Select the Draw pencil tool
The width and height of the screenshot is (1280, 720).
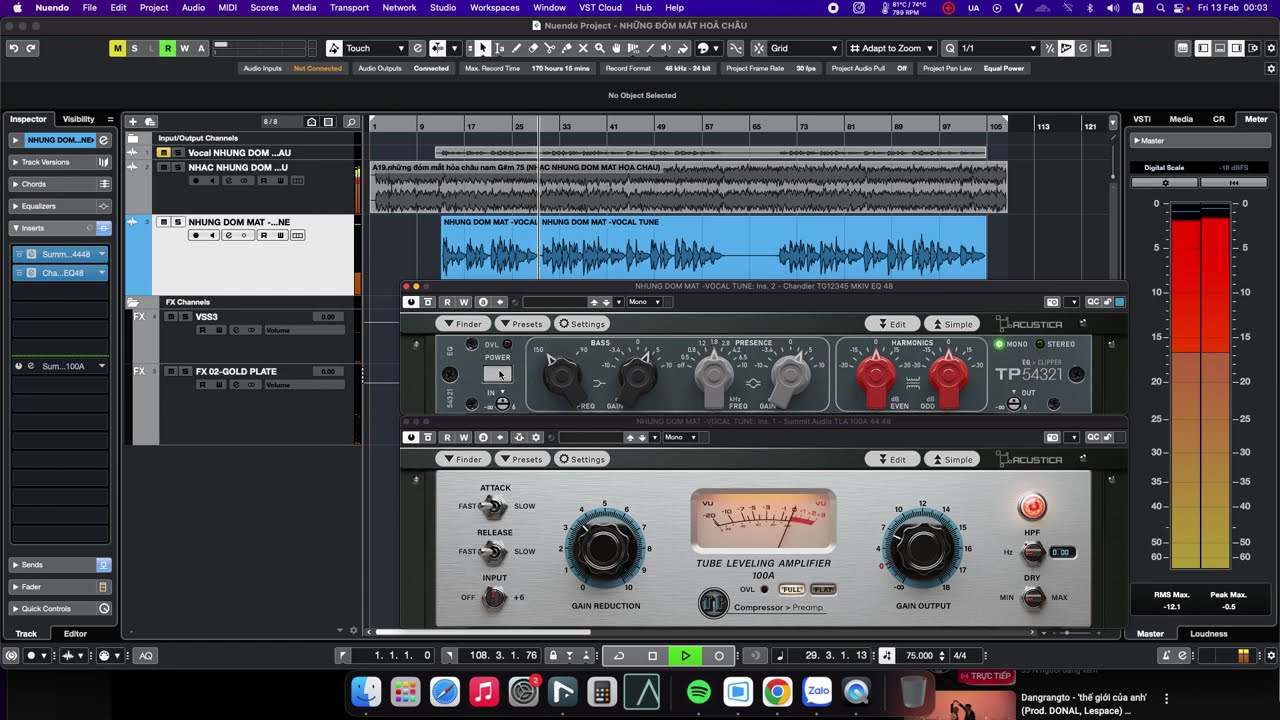coord(516,48)
